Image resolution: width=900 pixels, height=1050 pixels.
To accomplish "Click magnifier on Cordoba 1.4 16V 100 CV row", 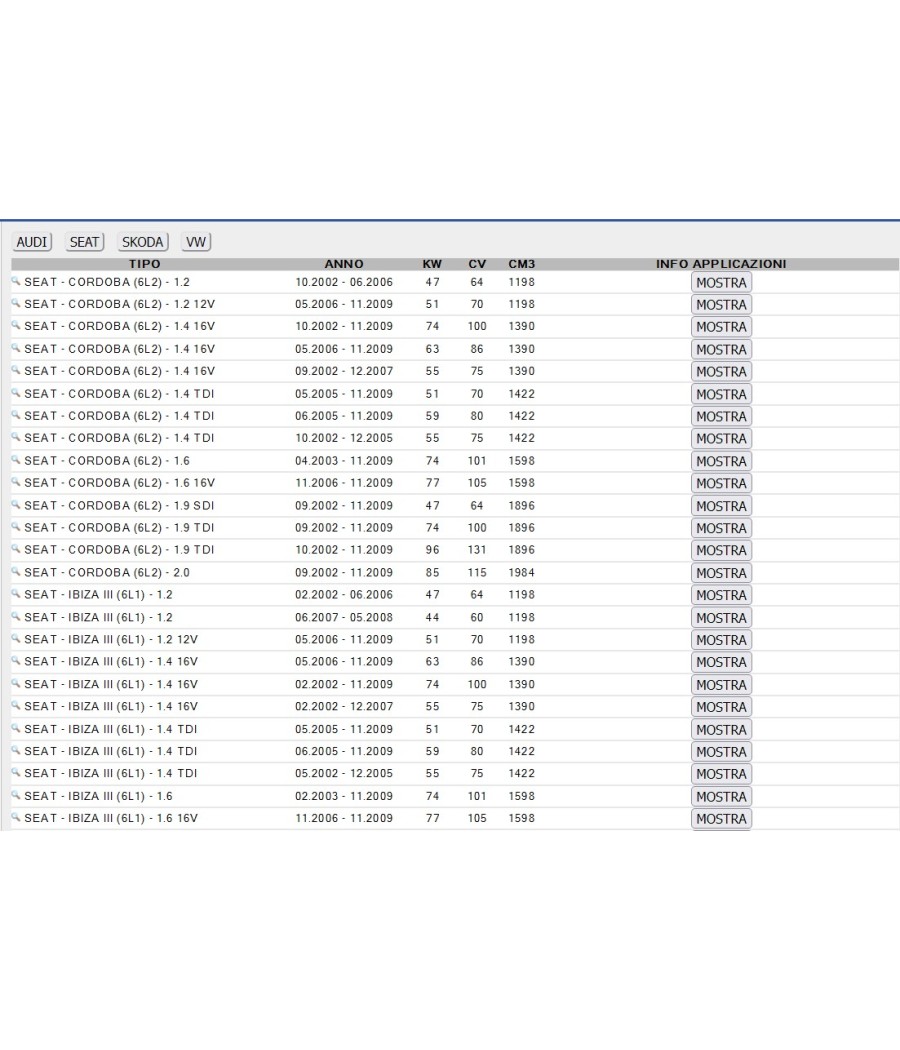I will (16, 325).
